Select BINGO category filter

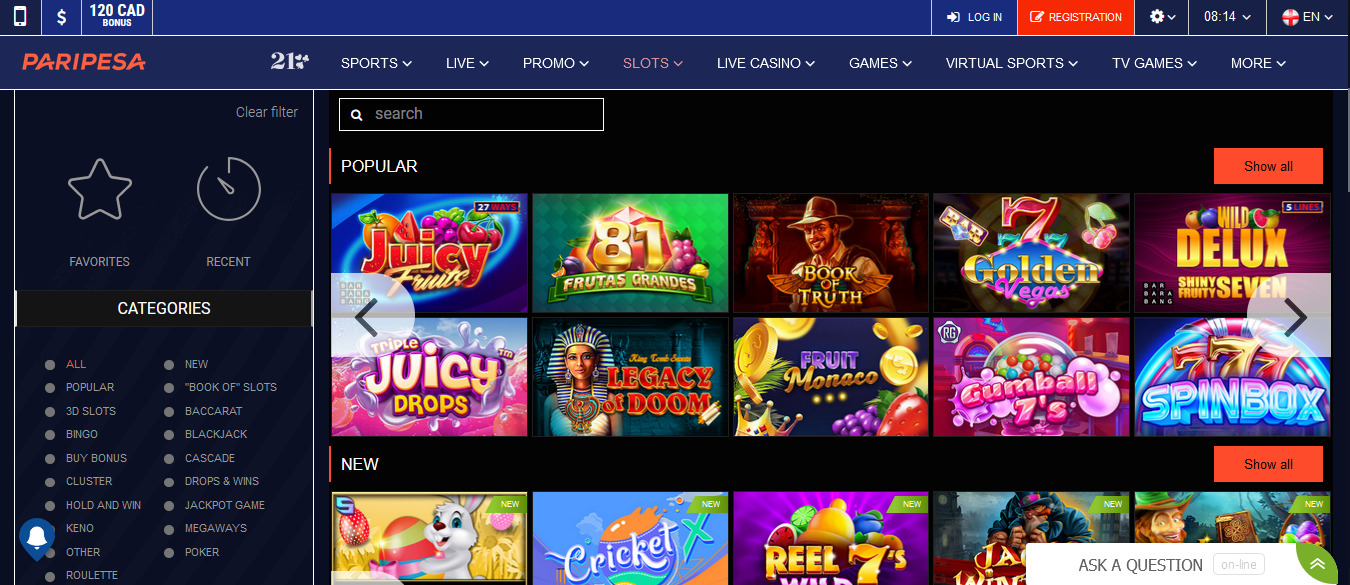[x=82, y=434]
